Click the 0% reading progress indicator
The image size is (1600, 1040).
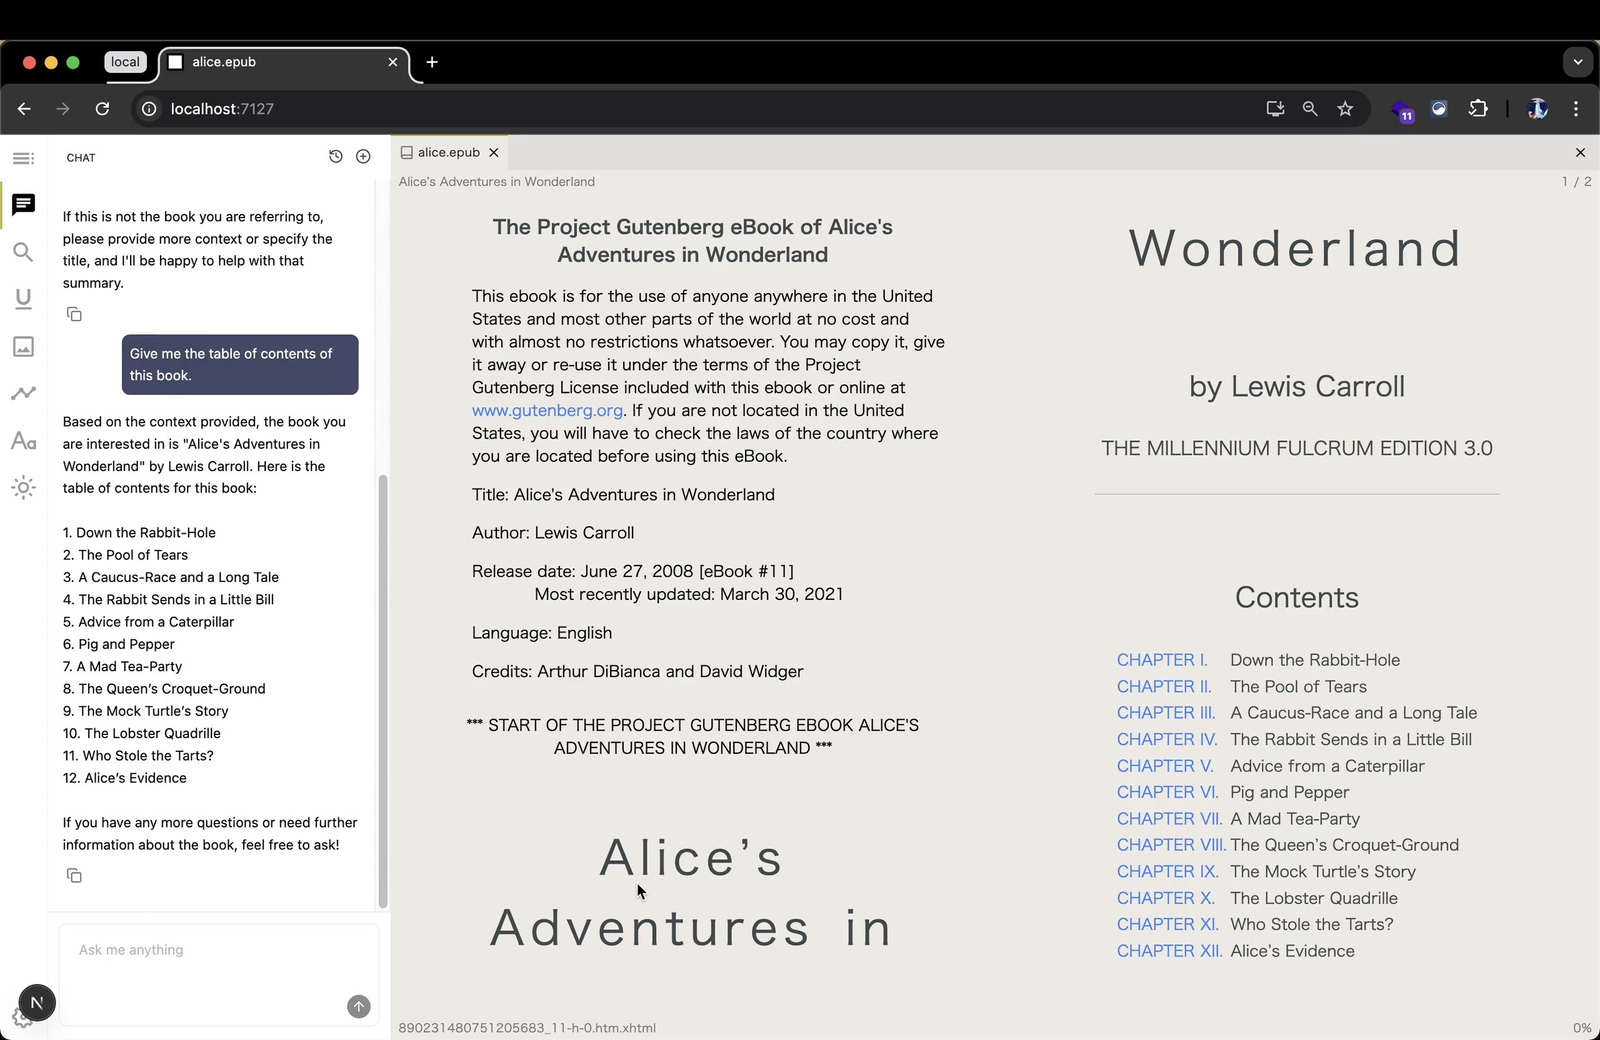1582,1028
